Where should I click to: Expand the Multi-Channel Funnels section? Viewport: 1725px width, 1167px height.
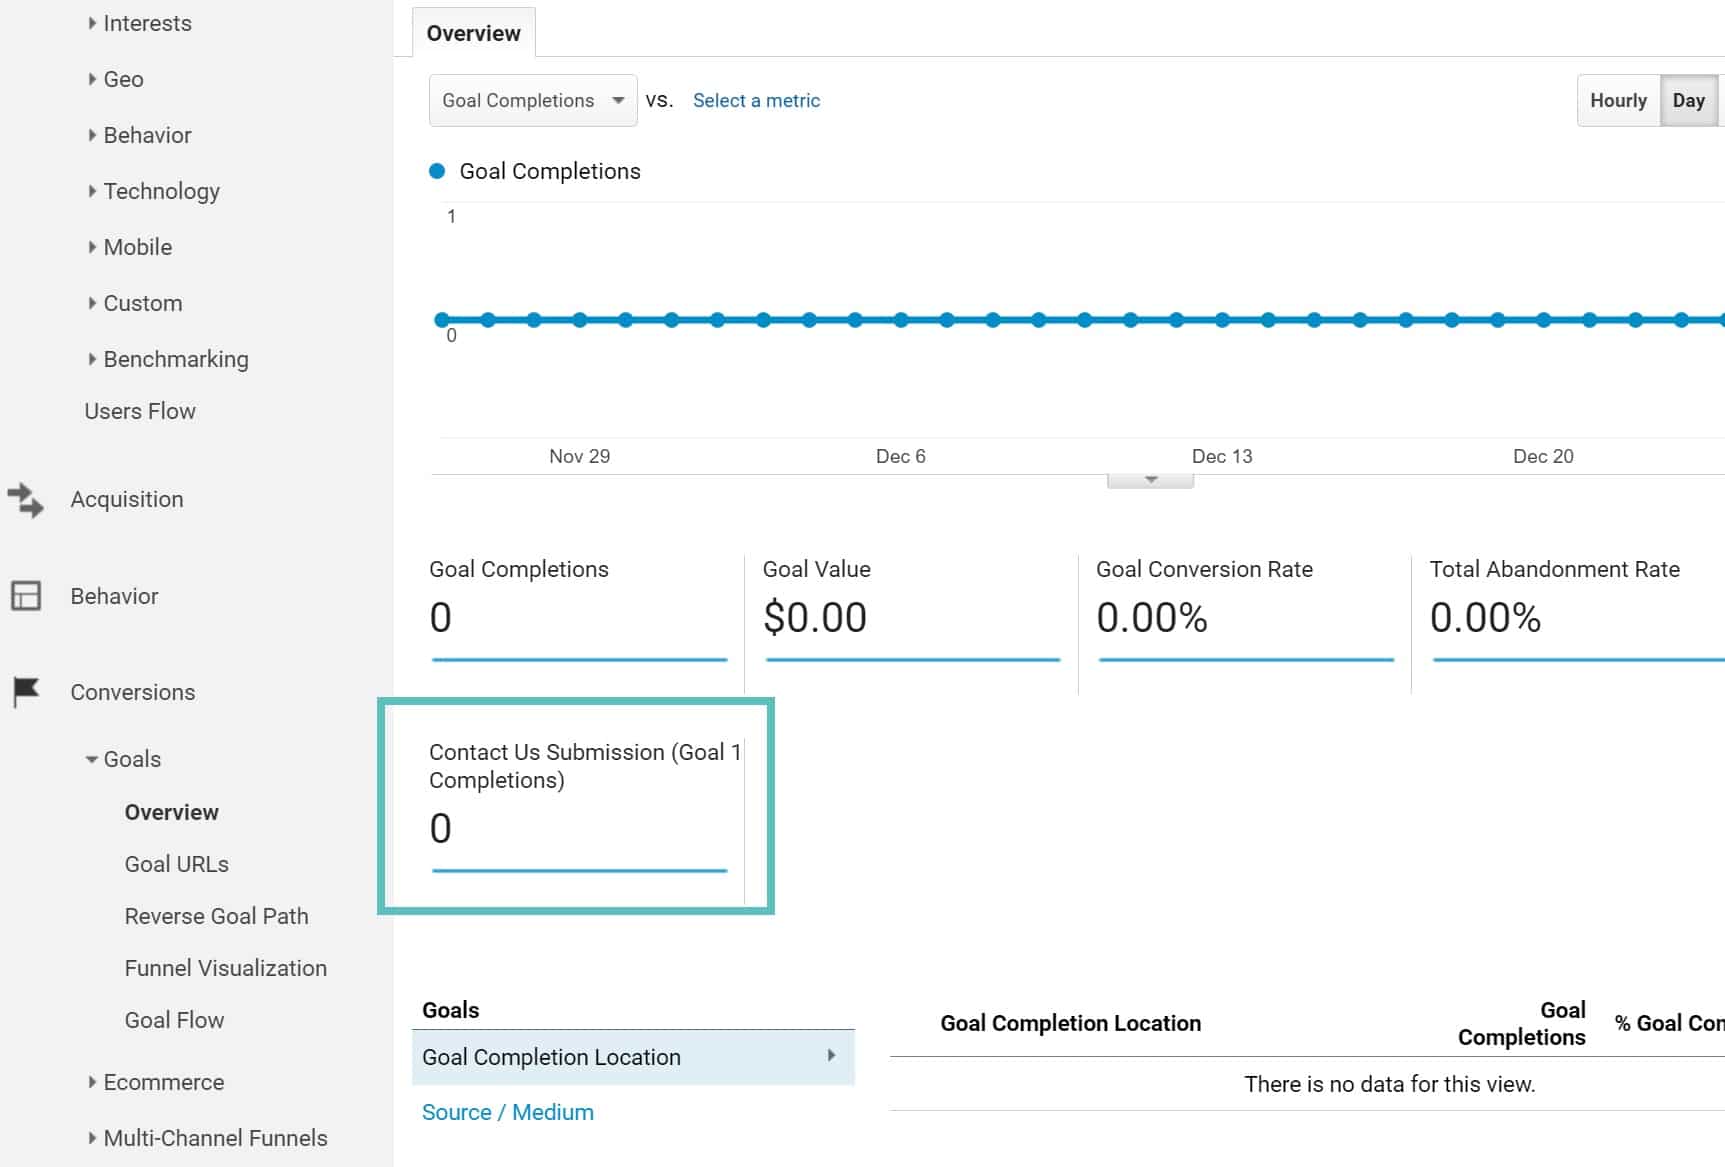(91, 1138)
